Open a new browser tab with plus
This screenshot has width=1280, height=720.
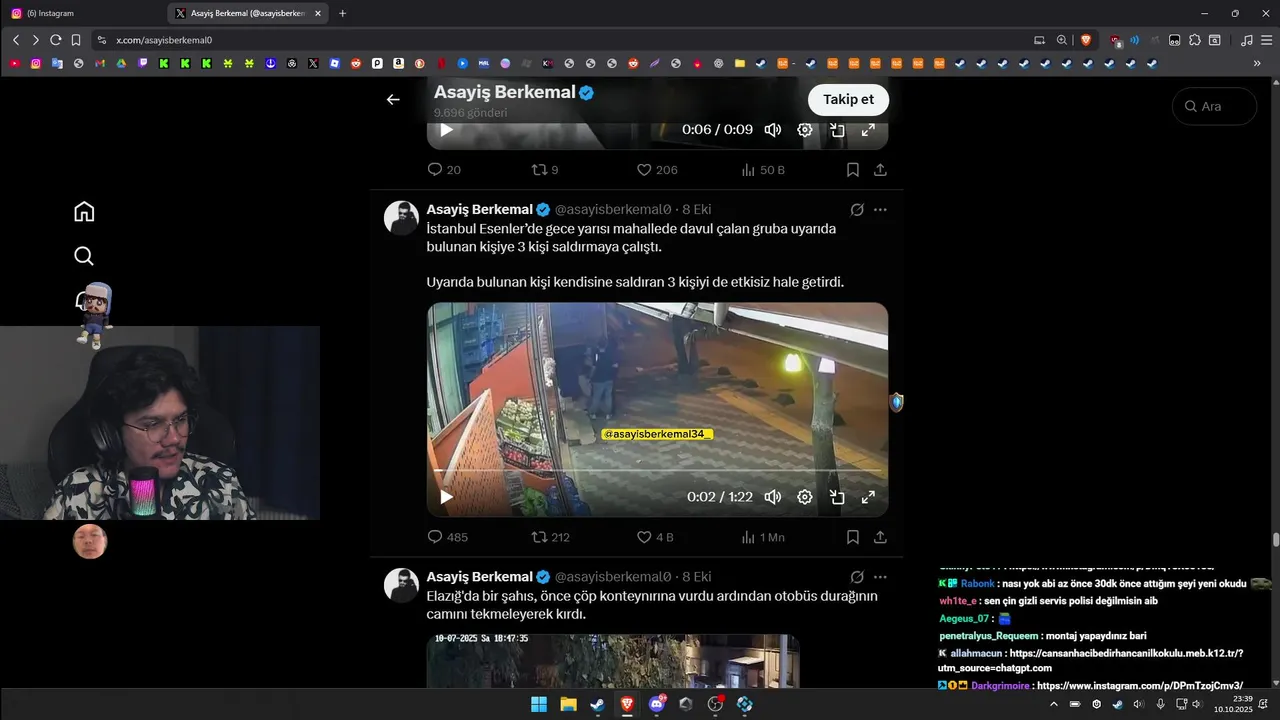tap(342, 13)
